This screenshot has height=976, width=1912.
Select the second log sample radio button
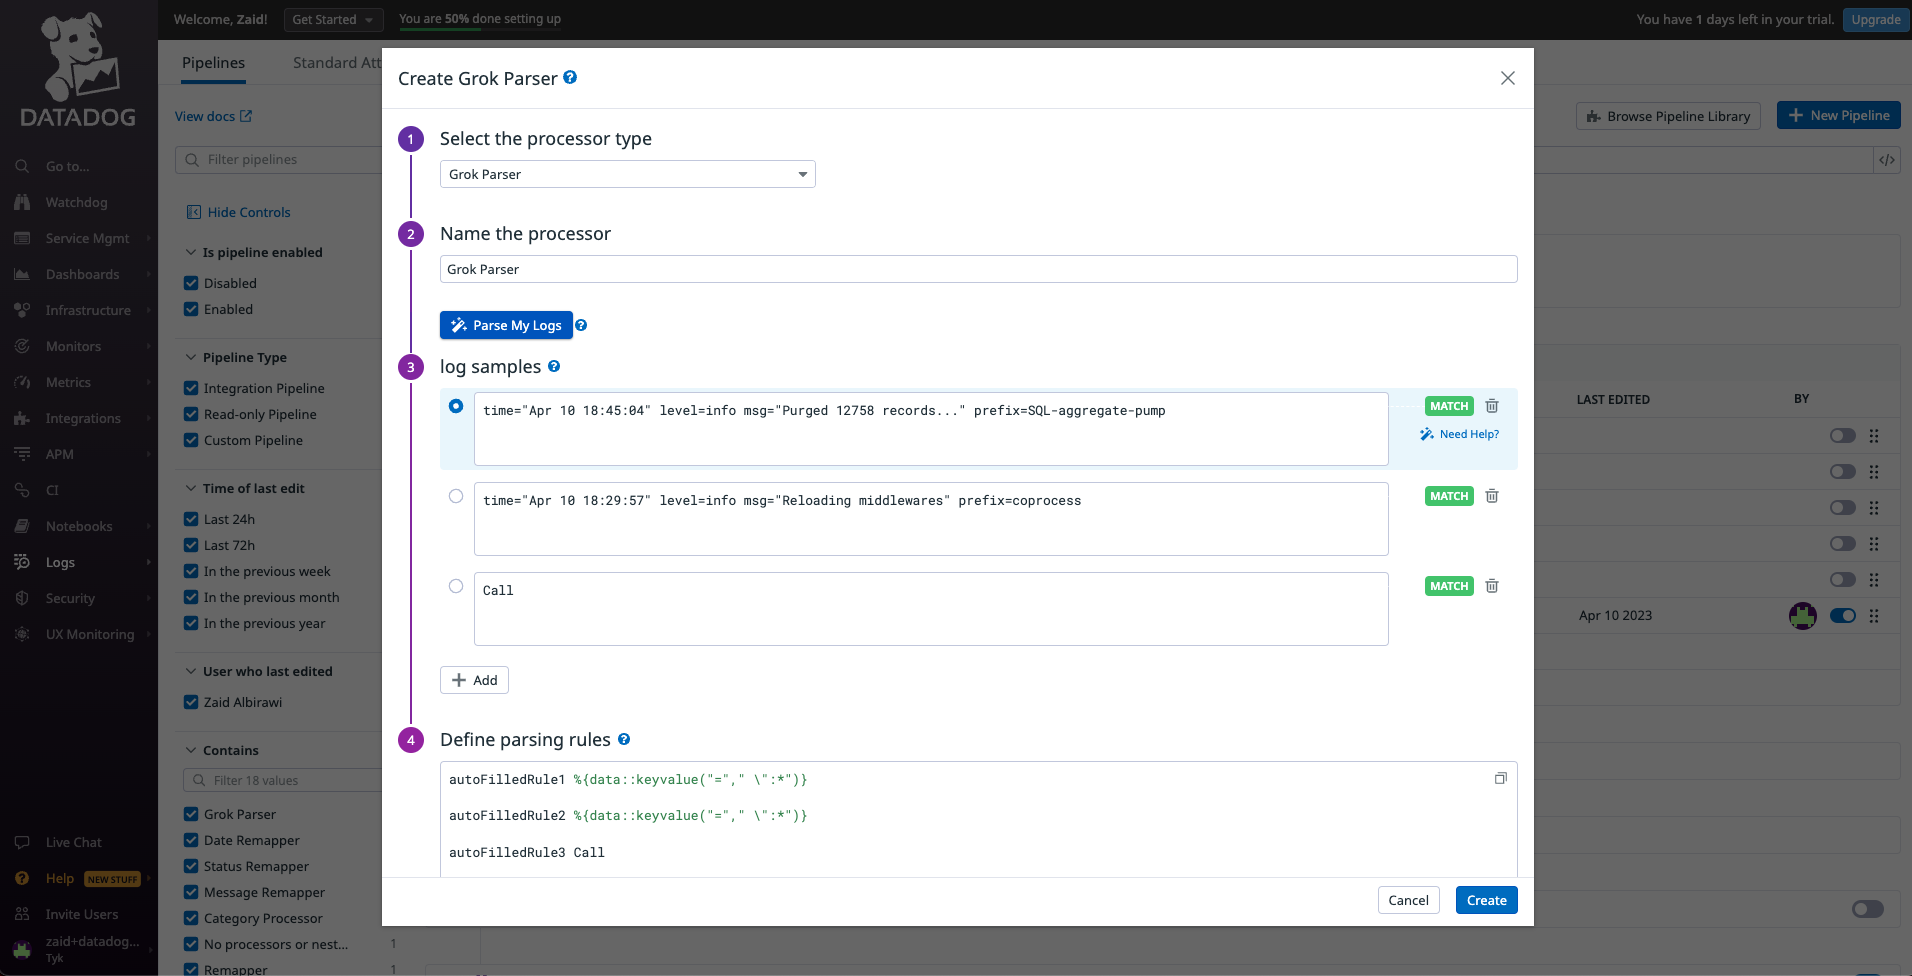coord(456,496)
